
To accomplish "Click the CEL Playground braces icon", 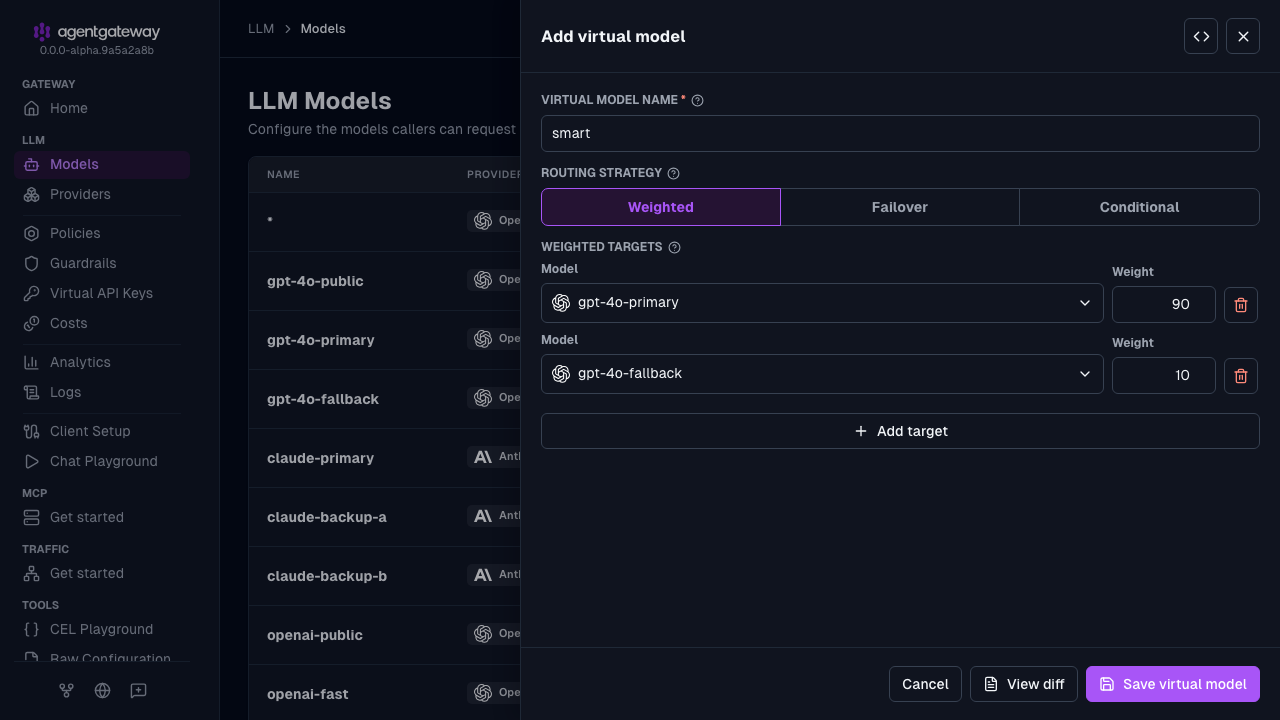I will click(x=31, y=629).
